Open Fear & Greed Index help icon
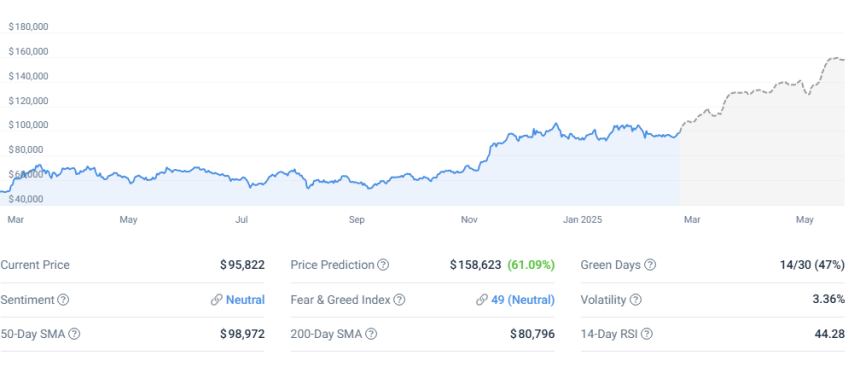The image size is (860, 367). (399, 300)
